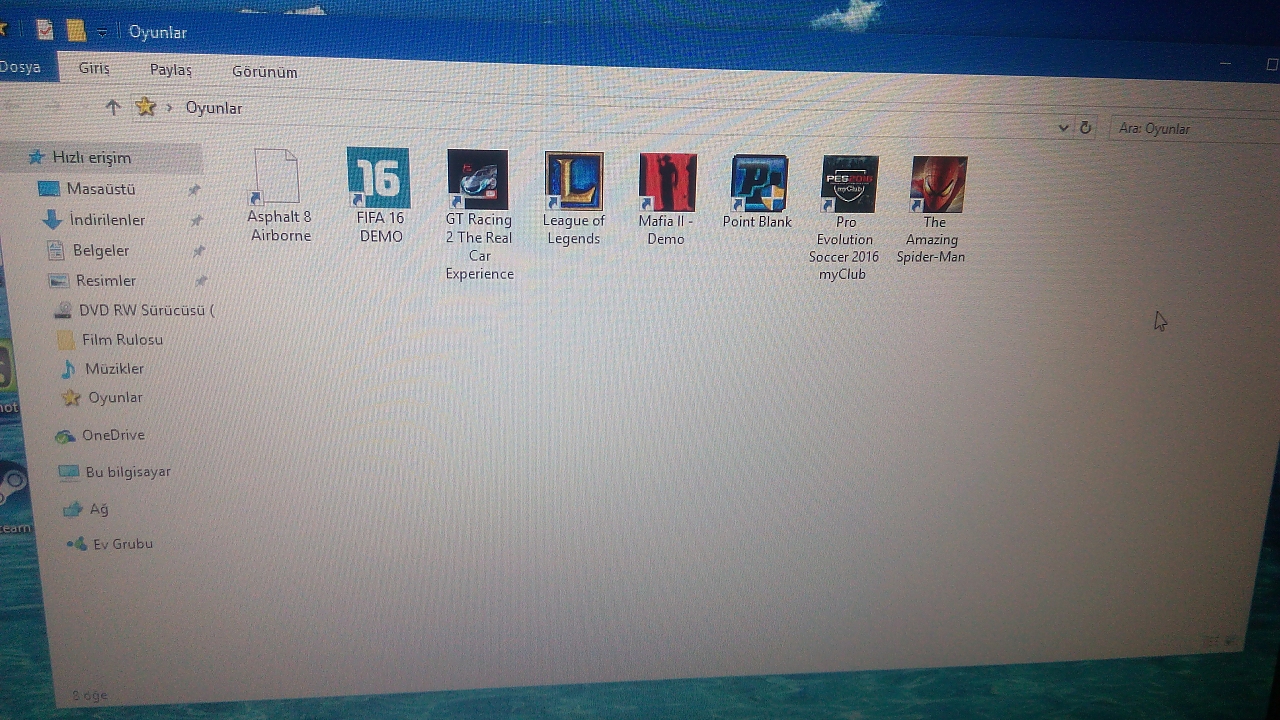The height and width of the screenshot is (720, 1280).
Task: Open Belgeler in the navigation pane
Action: (89, 250)
